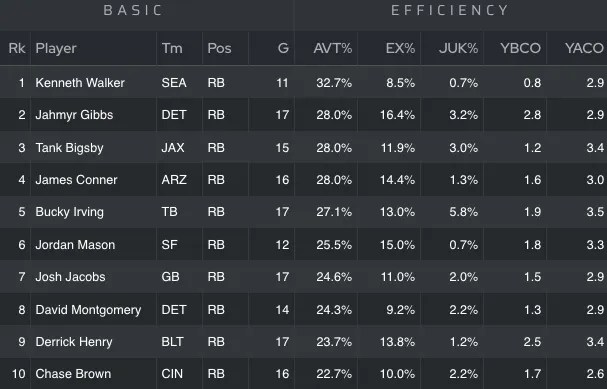
Task: Click the YACO column header
Action: tap(584, 48)
